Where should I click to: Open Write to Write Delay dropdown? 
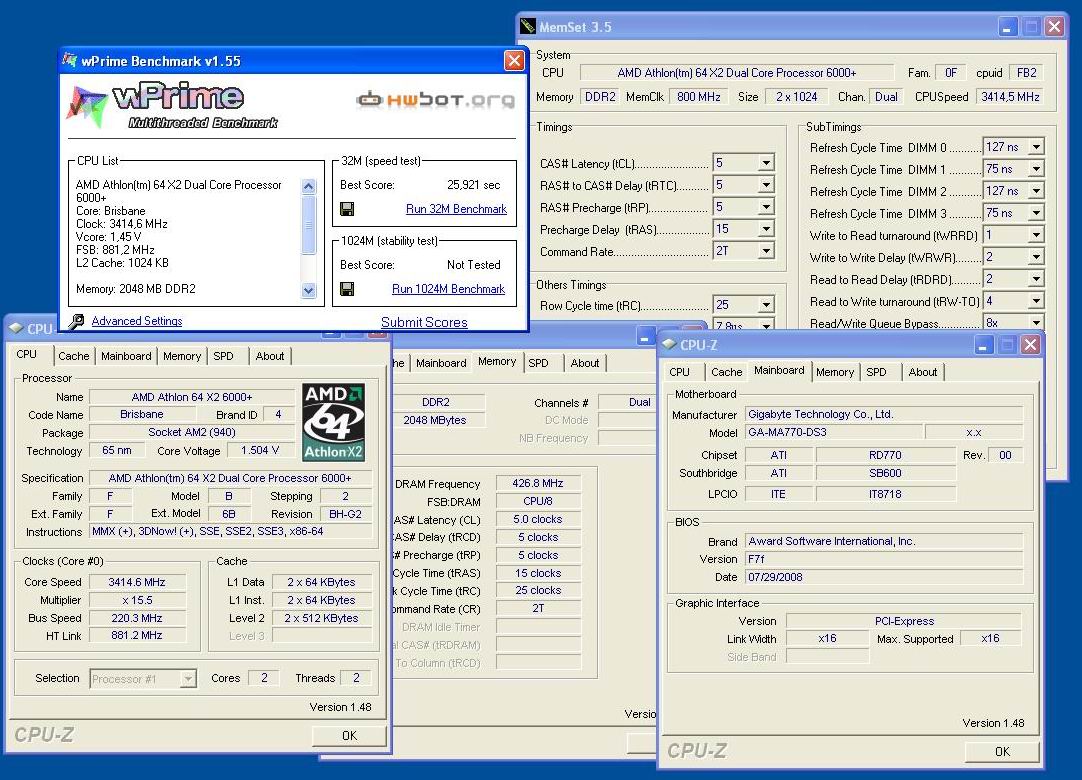[1036, 257]
